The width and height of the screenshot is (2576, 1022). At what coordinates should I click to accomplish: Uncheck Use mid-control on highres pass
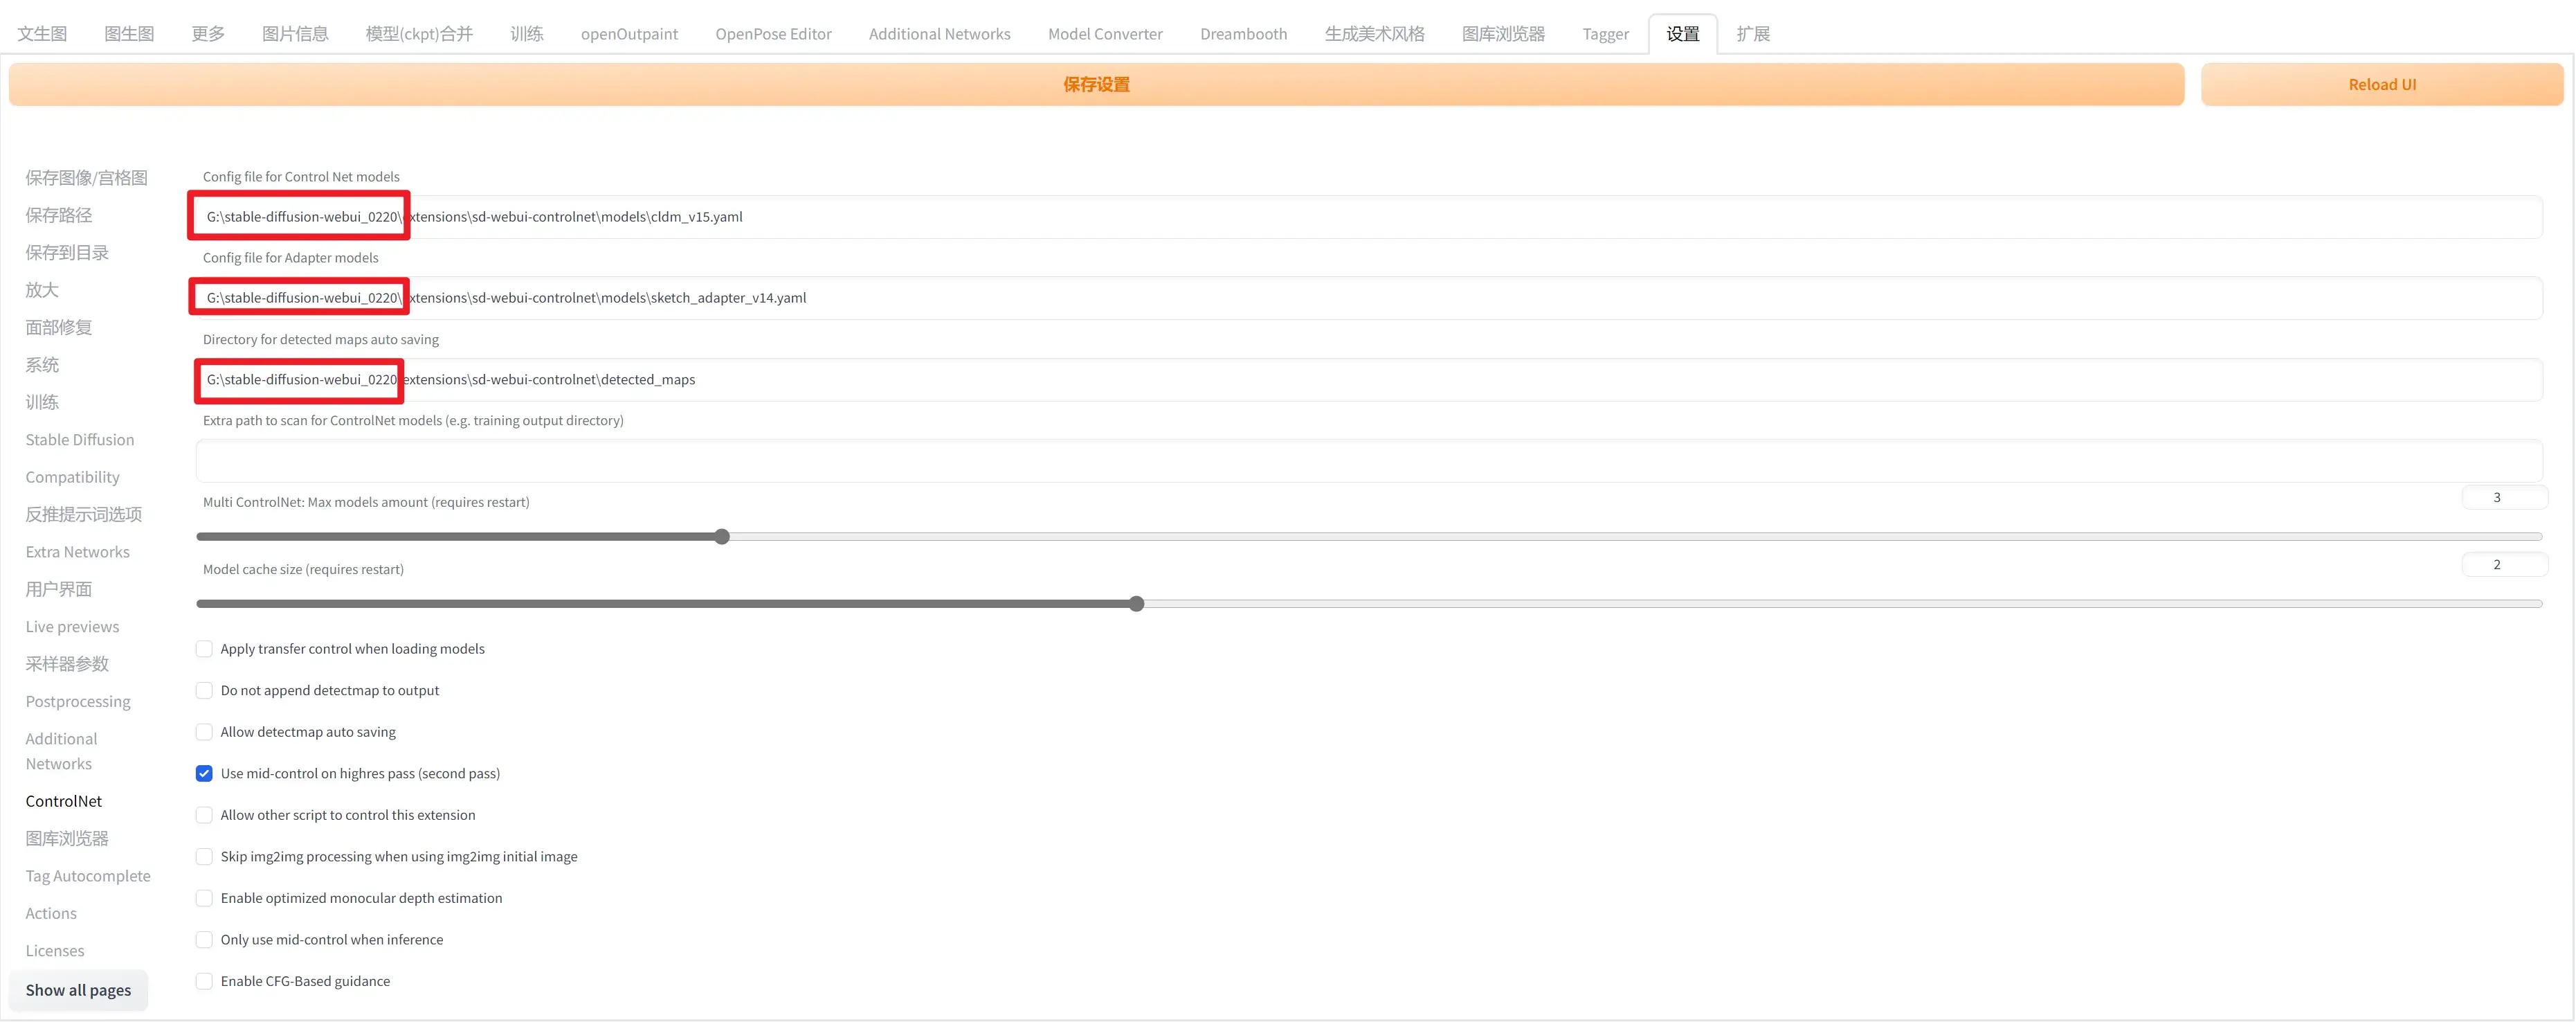[x=204, y=773]
